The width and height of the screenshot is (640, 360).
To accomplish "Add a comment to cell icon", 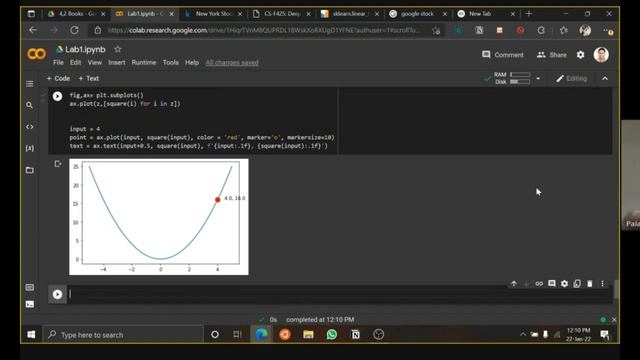I will point(552,283).
